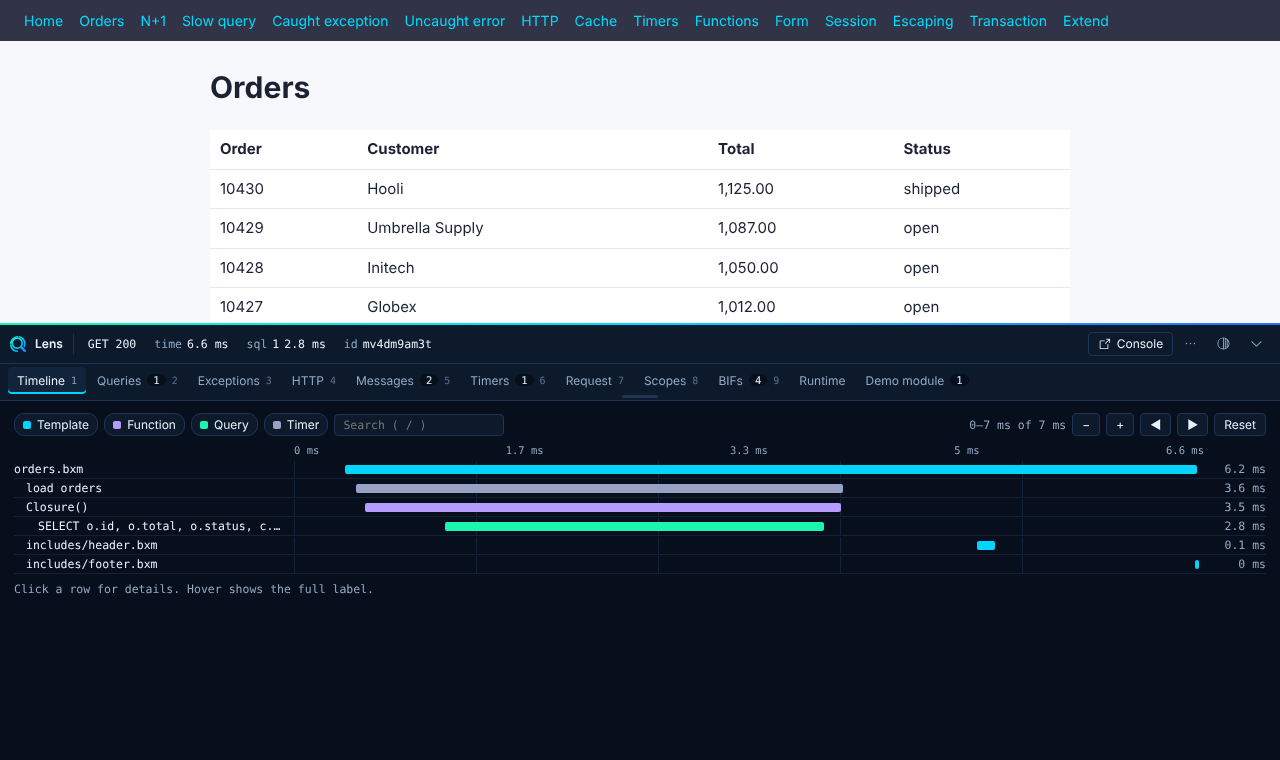Show the Messages tab

click(x=403, y=381)
